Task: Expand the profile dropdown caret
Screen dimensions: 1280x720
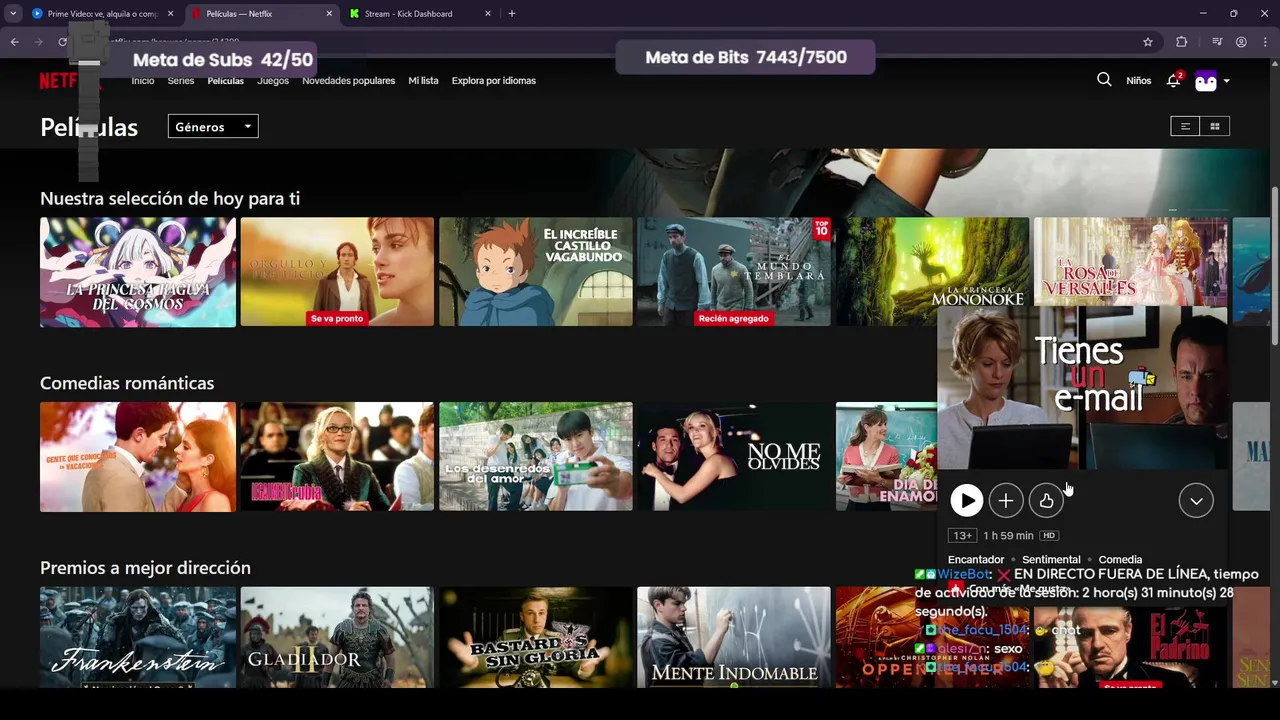Action: [x=1226, y=81]
